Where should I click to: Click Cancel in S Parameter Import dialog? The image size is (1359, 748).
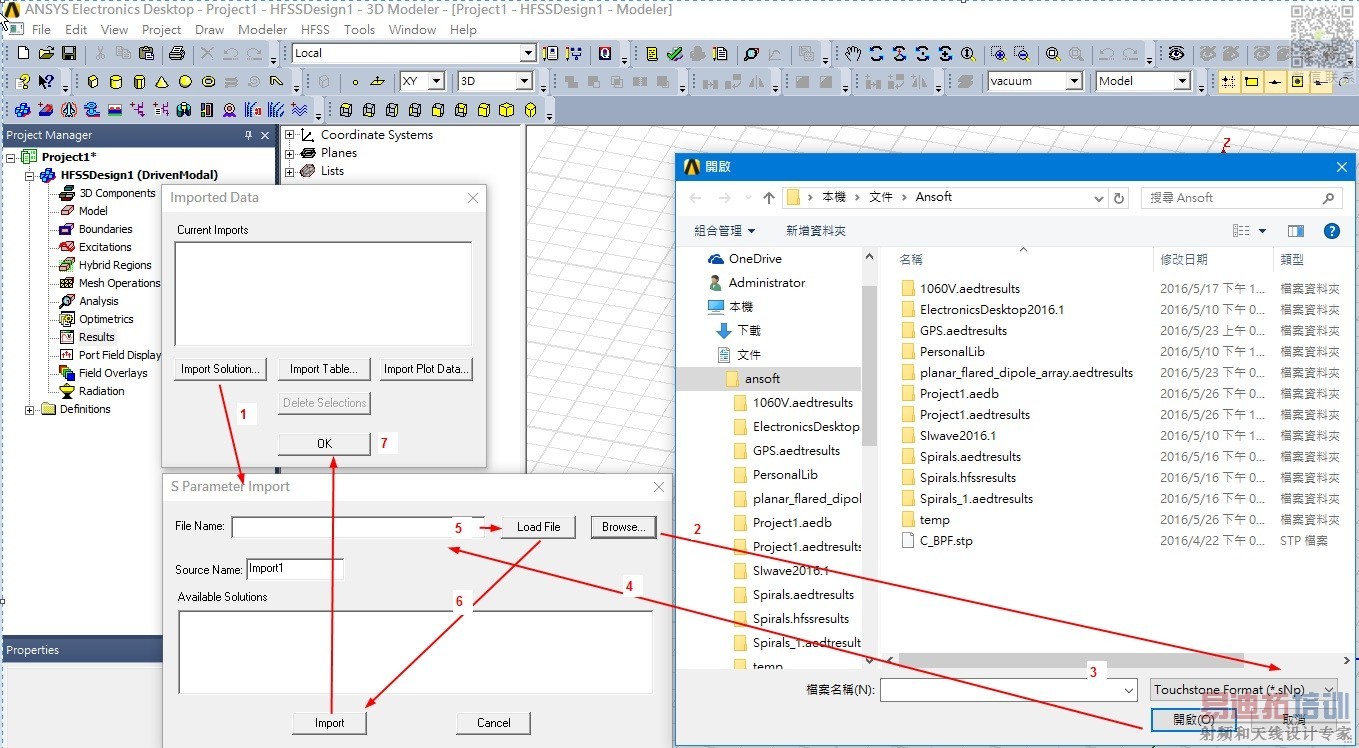coord(493,723)
